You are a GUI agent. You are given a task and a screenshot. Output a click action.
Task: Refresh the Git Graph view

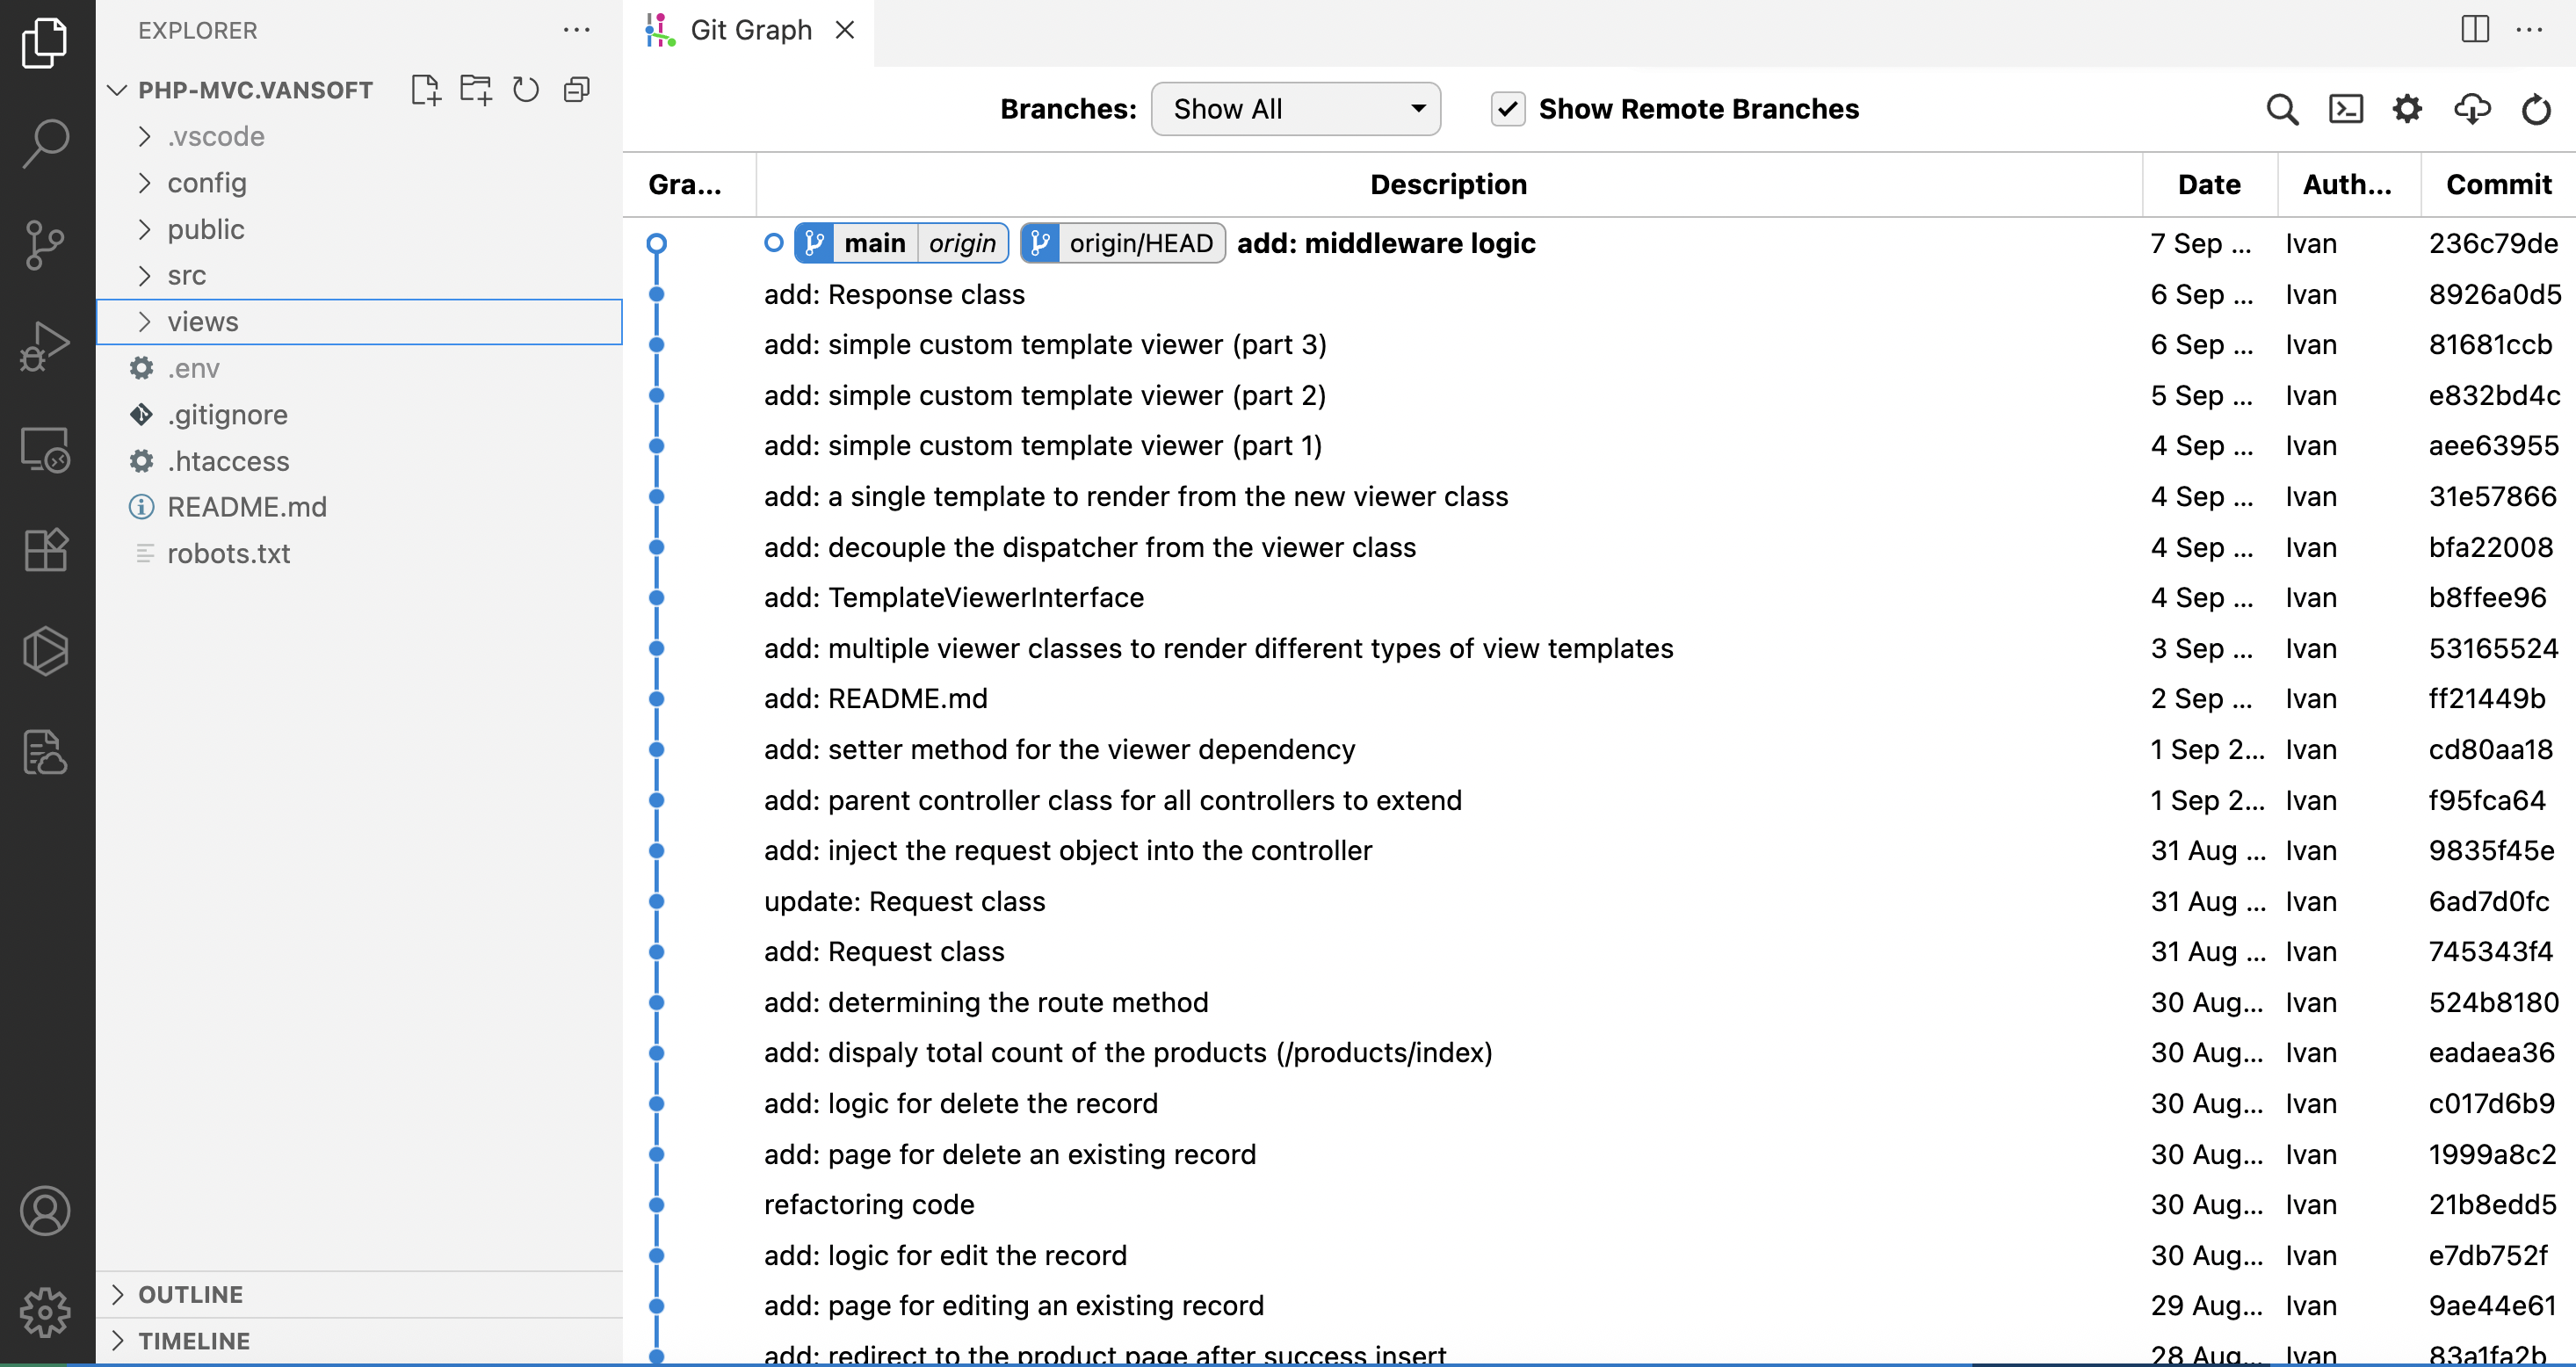[2535, 109]
